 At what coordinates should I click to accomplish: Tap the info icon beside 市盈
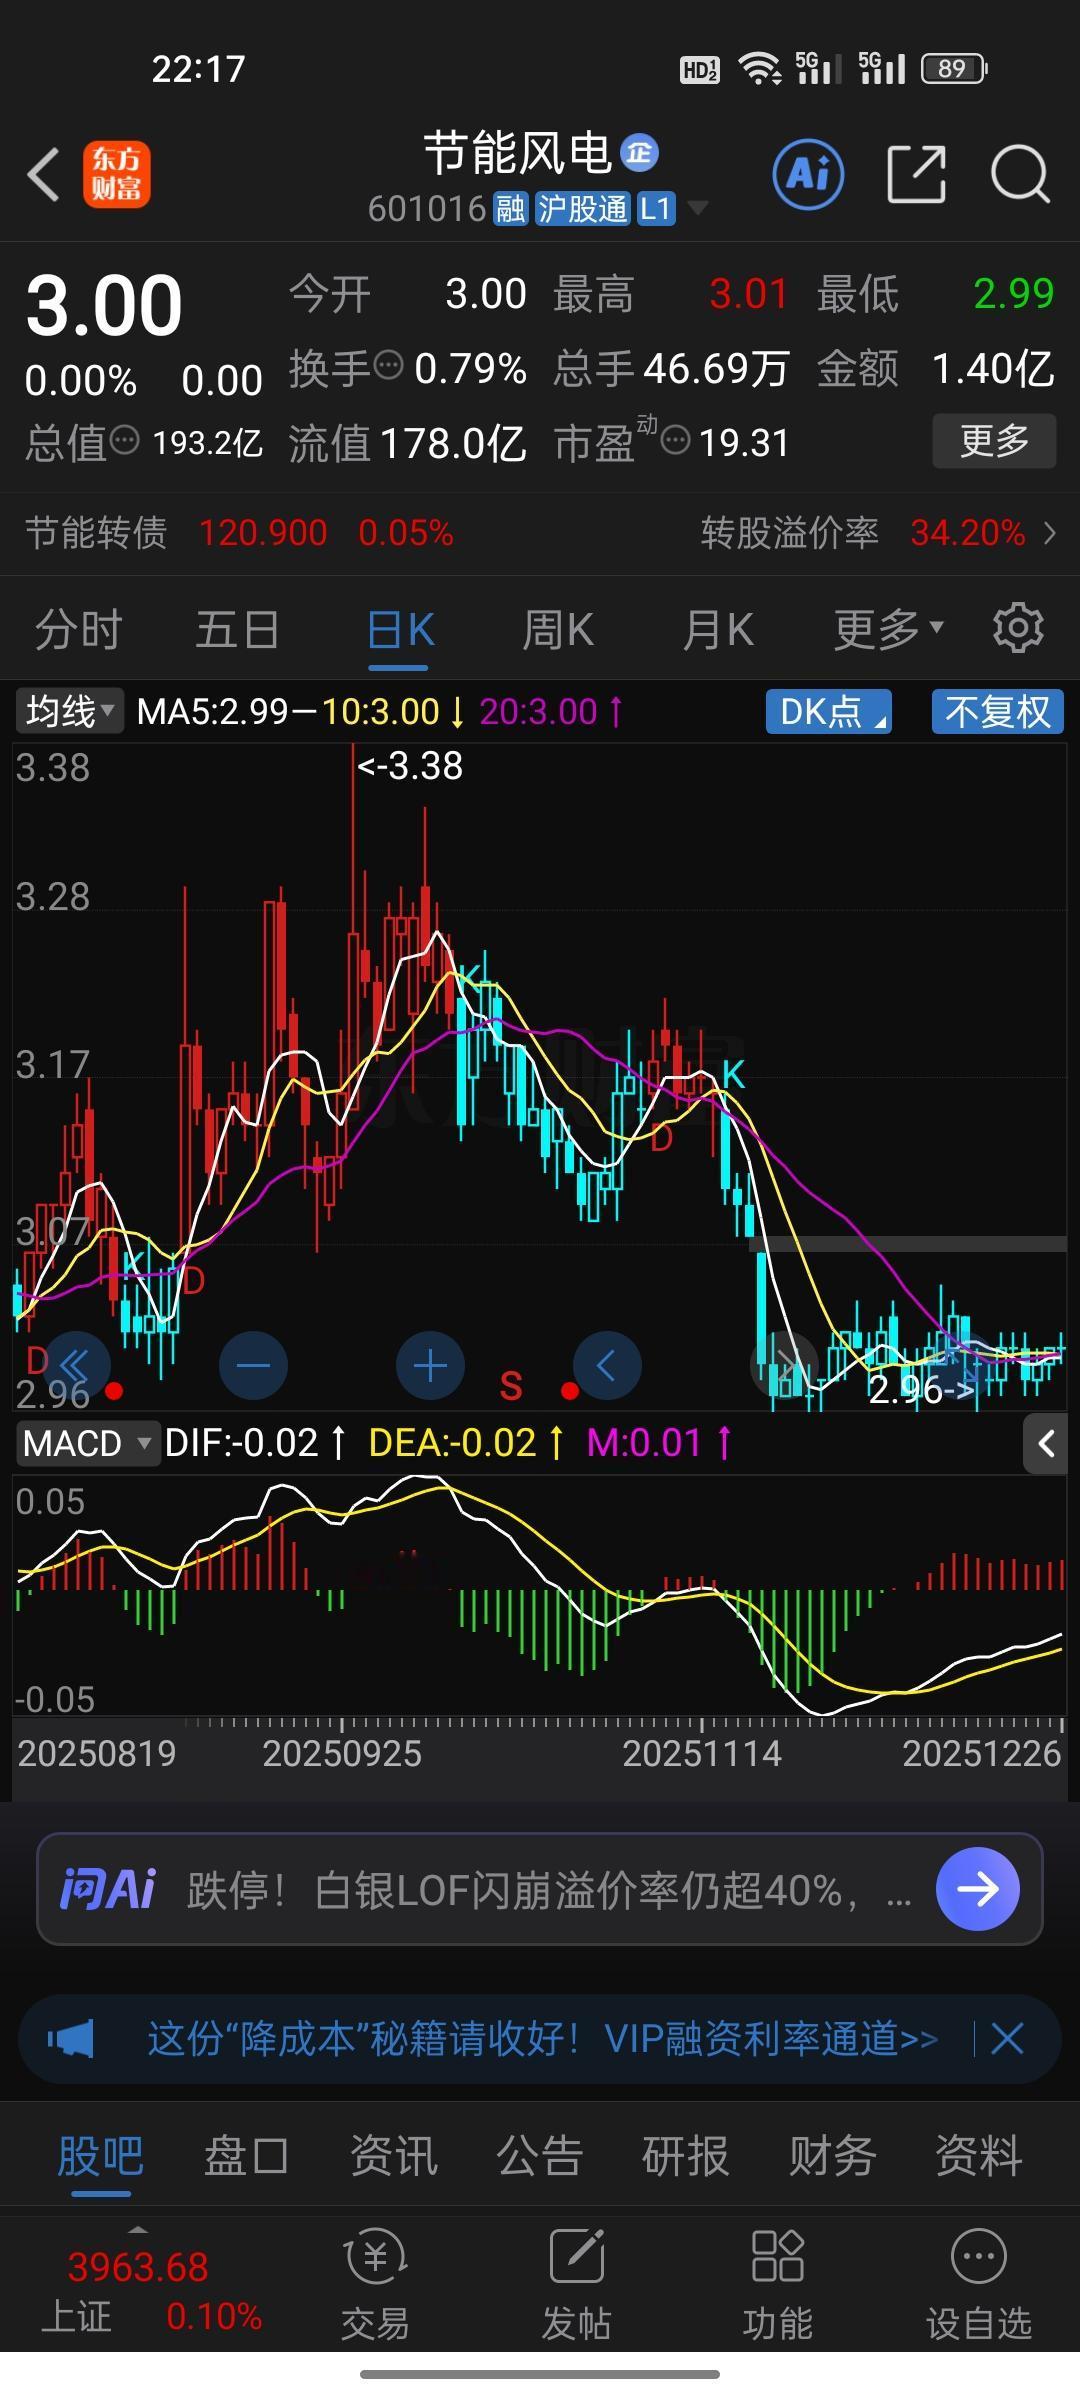(676, 439)
